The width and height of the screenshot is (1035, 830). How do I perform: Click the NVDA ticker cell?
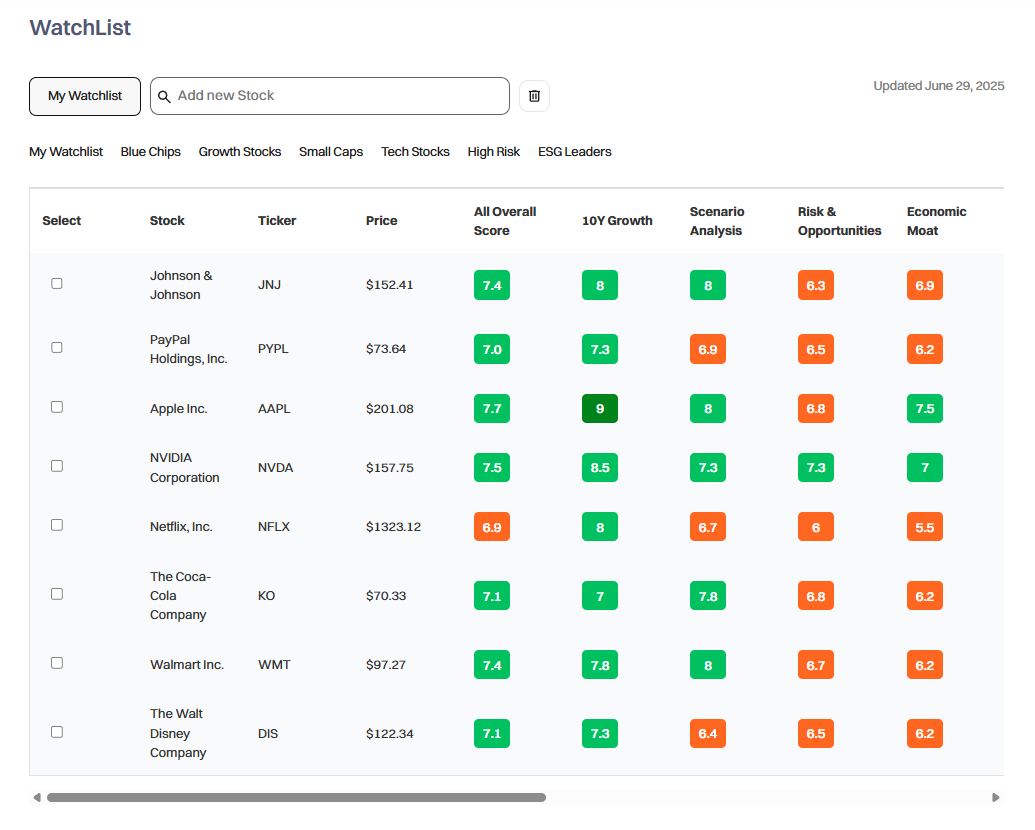point(275,467)
